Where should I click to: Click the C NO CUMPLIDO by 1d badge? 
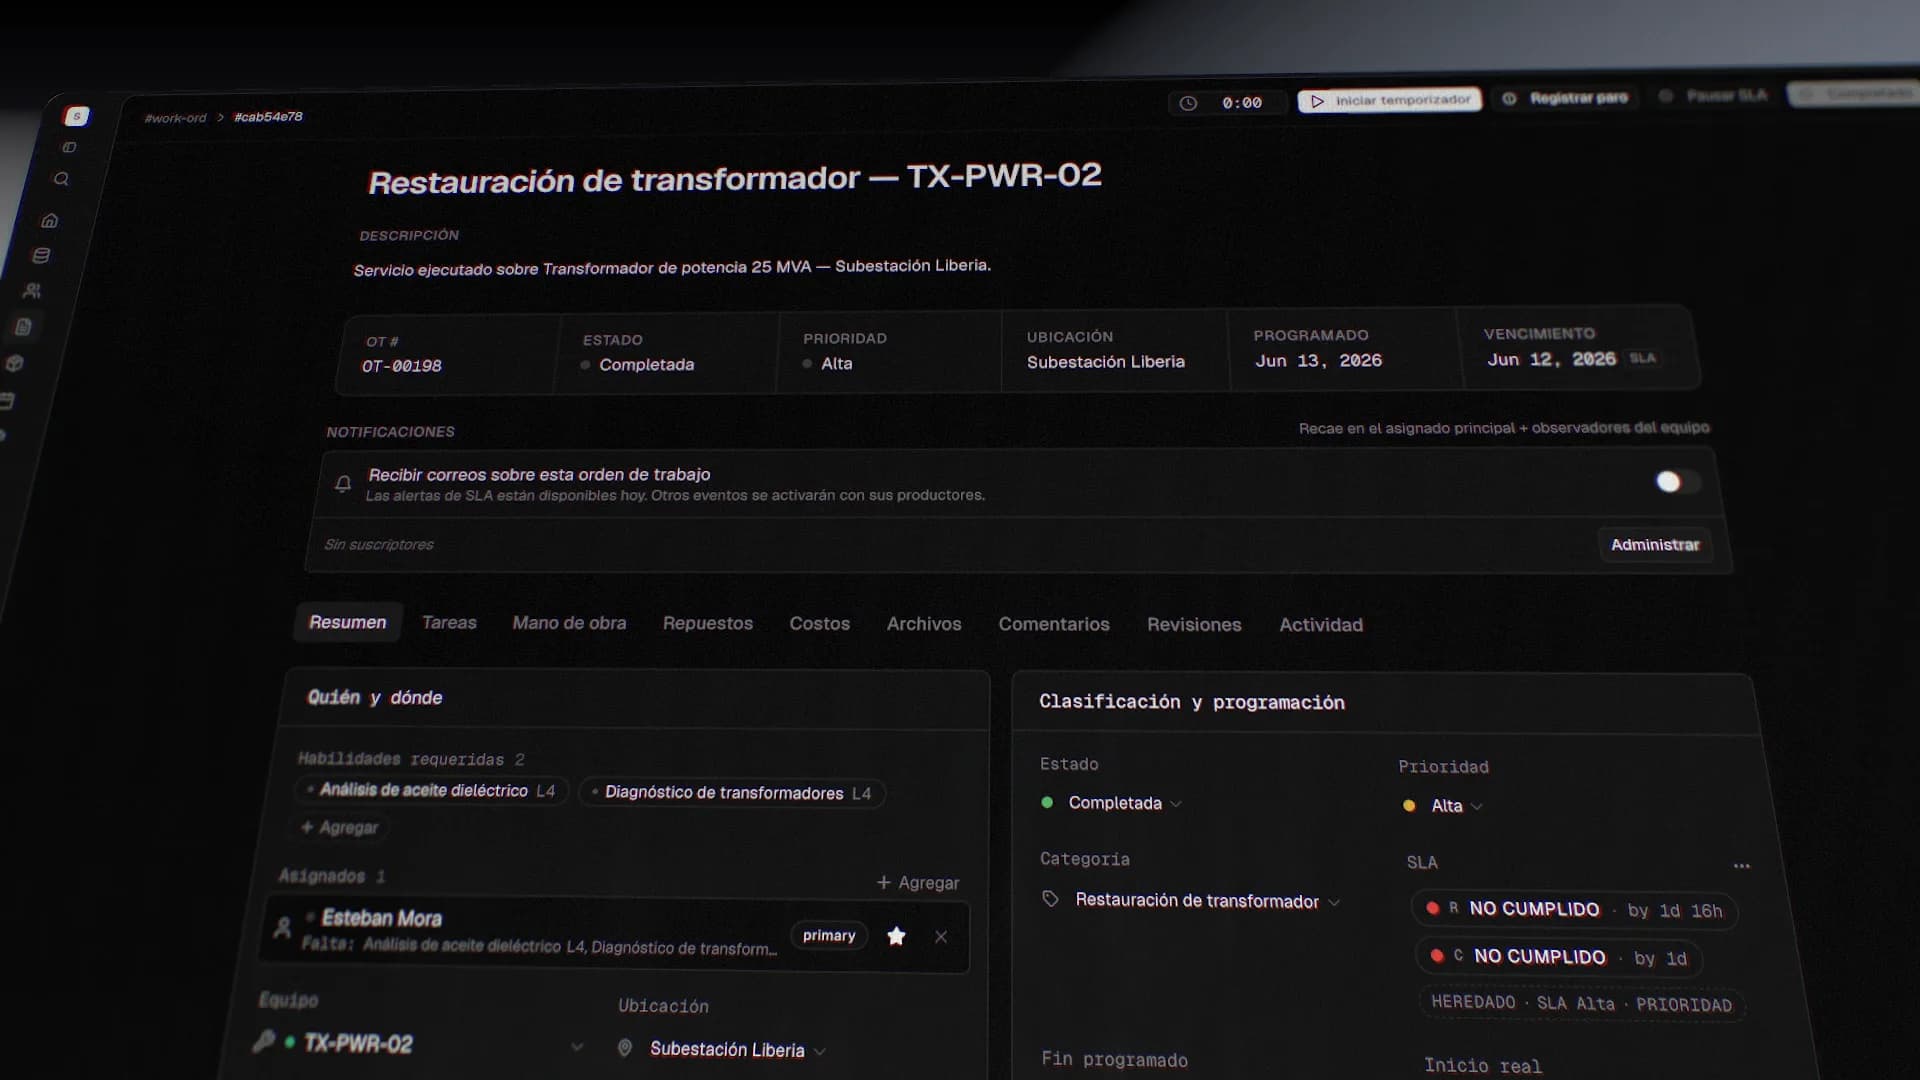pyautogui.click(x=1558, y=957)
